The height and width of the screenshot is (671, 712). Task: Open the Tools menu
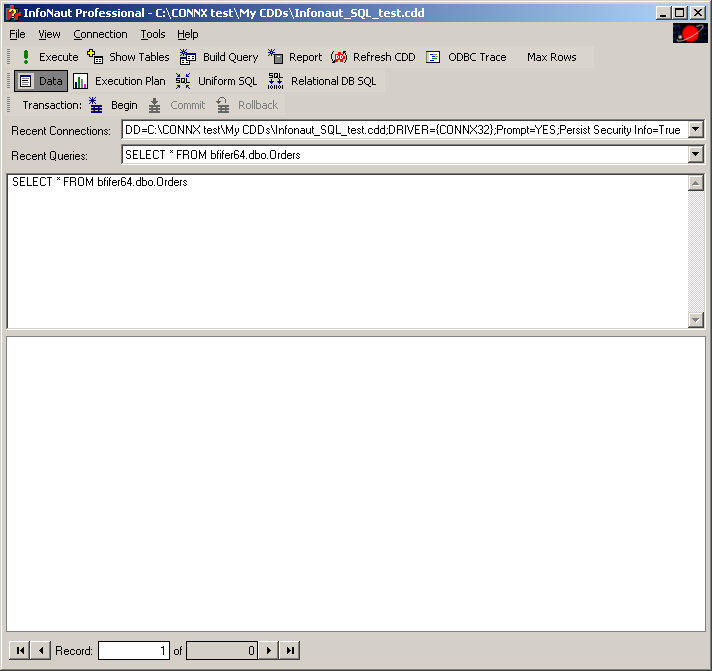[x=153, y=35]
